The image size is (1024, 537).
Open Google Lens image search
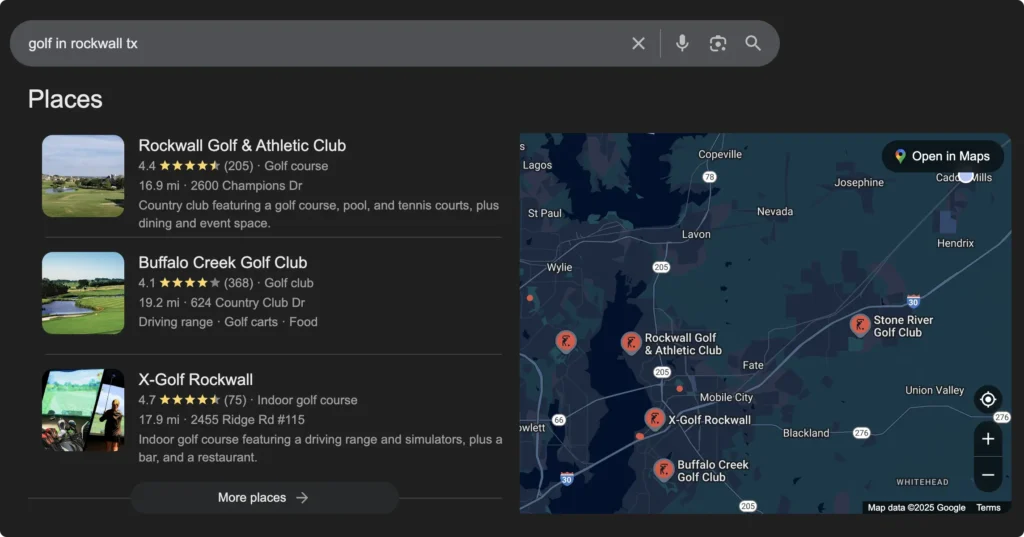[x=717, y=43]
